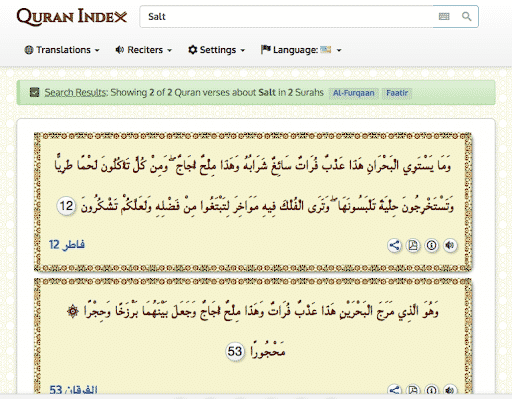Click the magnifier search button

pyautogui.click(x=466, y=16)
